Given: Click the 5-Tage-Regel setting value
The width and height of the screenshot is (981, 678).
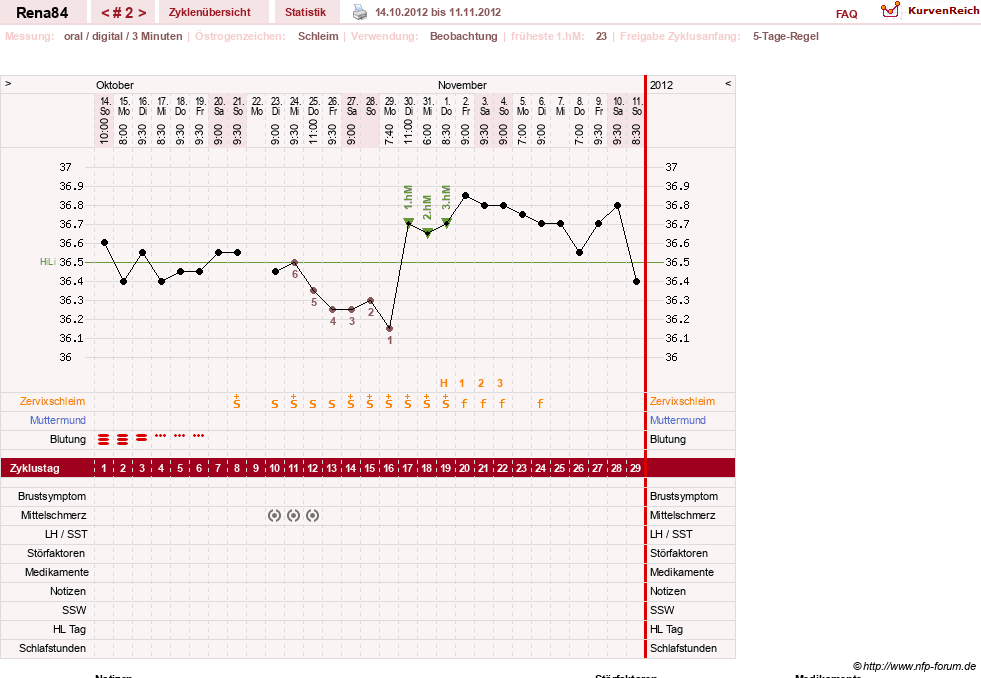Looking at the screenshot, I should [x=786, y=36].
